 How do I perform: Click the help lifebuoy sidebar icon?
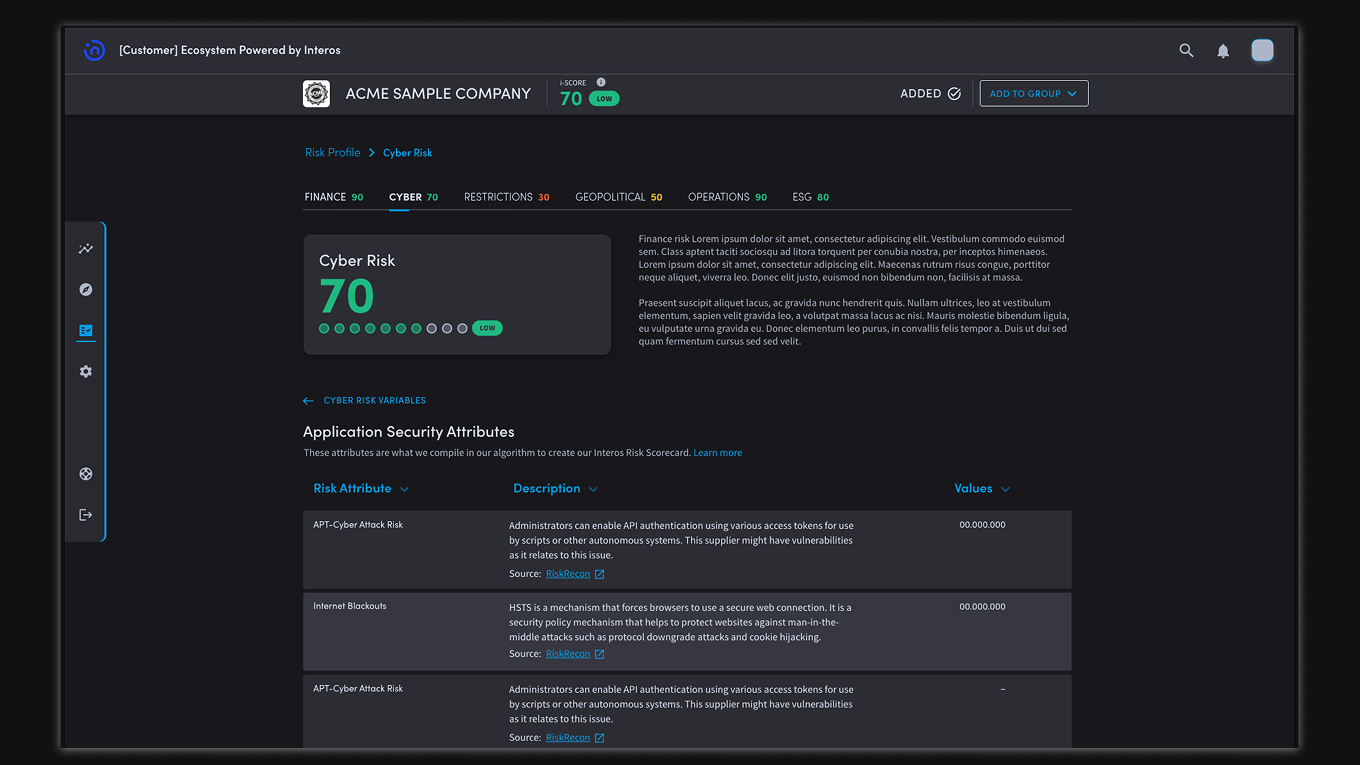pos(86,474)
